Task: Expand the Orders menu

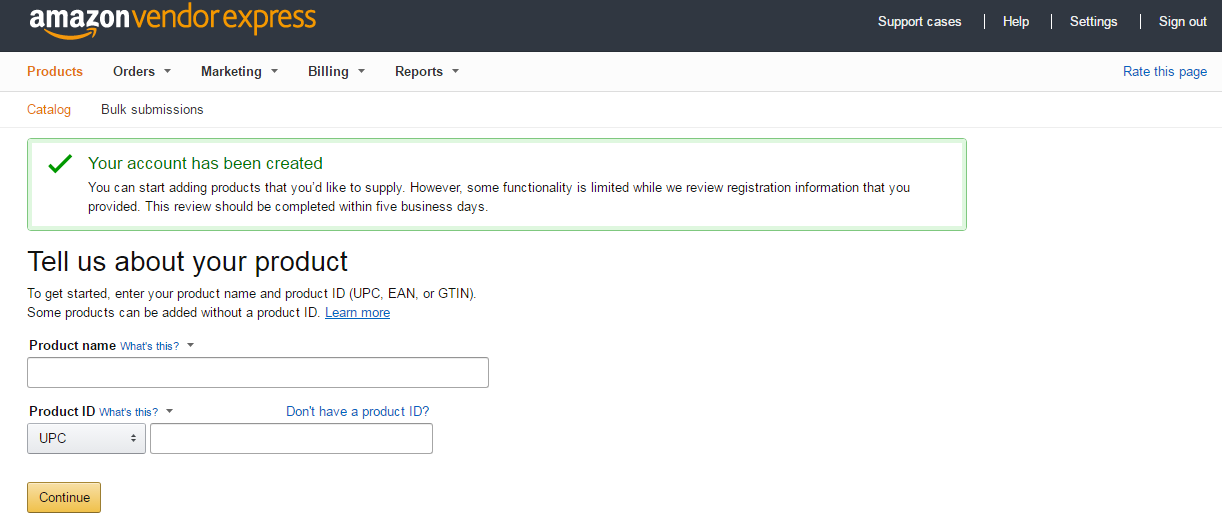Action: click(142, 71)
